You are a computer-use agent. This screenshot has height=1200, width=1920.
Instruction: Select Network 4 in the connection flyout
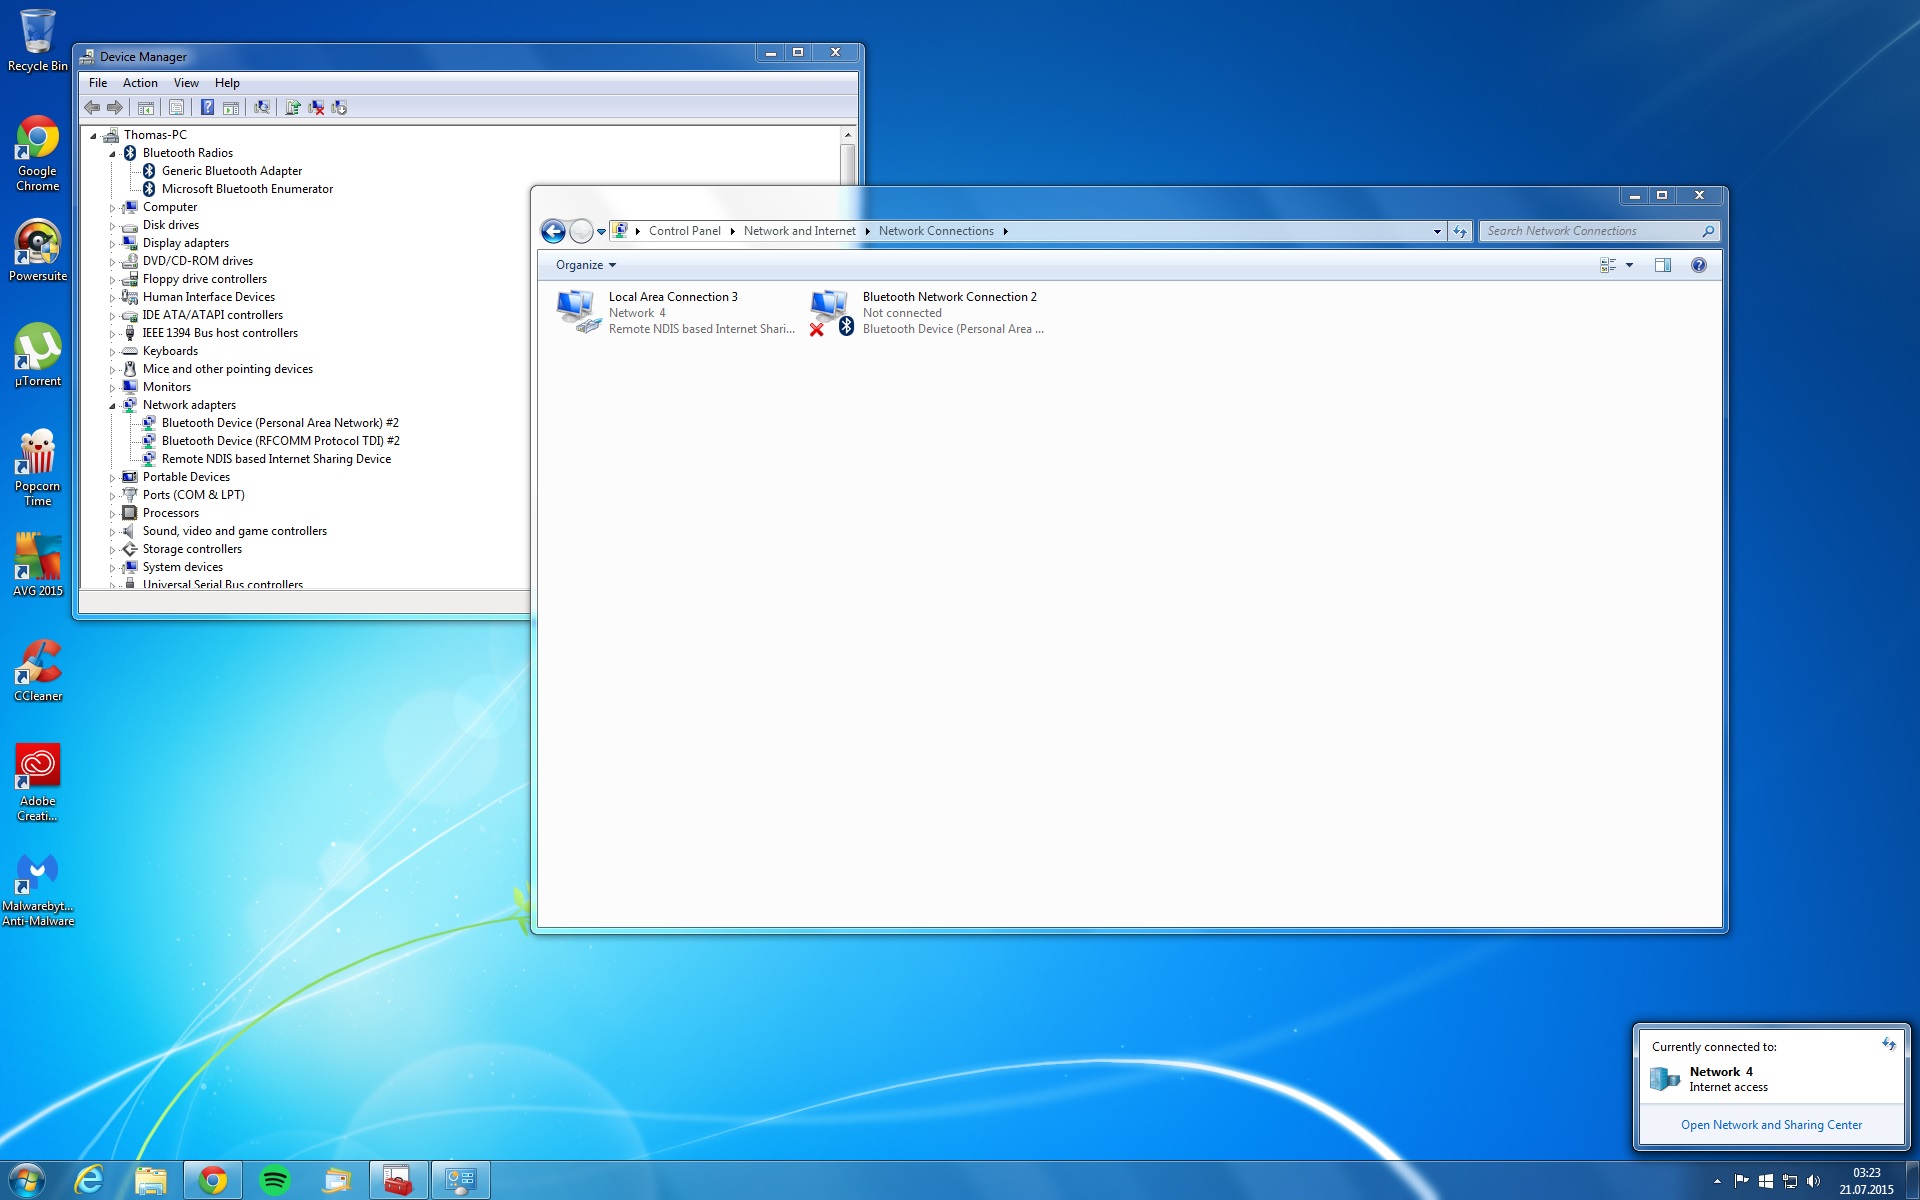coord(1770,1079)
